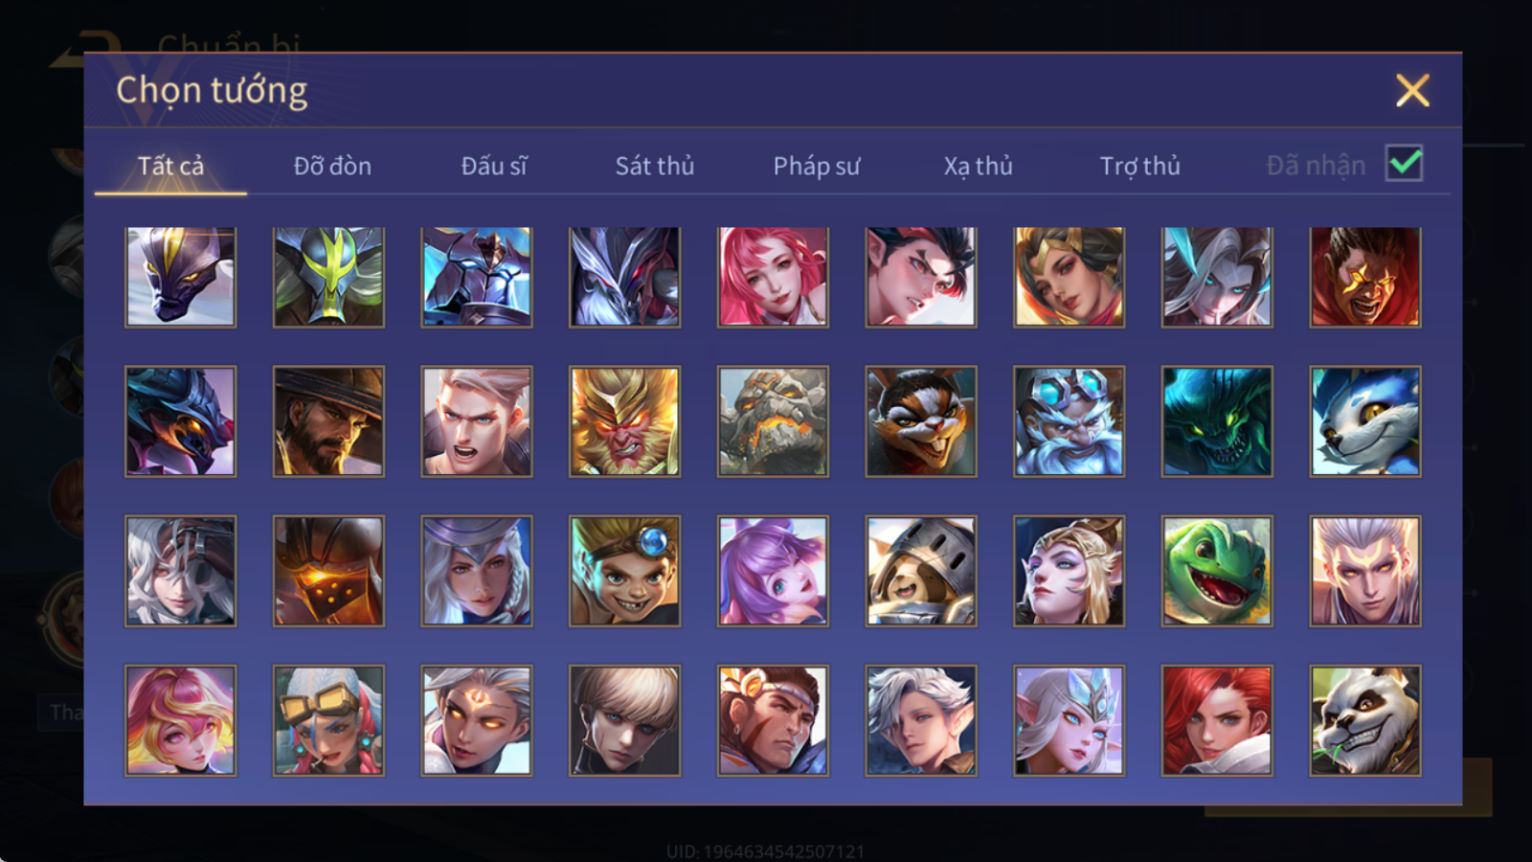The width and height of the screenshot is (1532, 862).
Task: Choose the purple-haired girl hero
Action: pyautogui.click(x=773, y=571)
